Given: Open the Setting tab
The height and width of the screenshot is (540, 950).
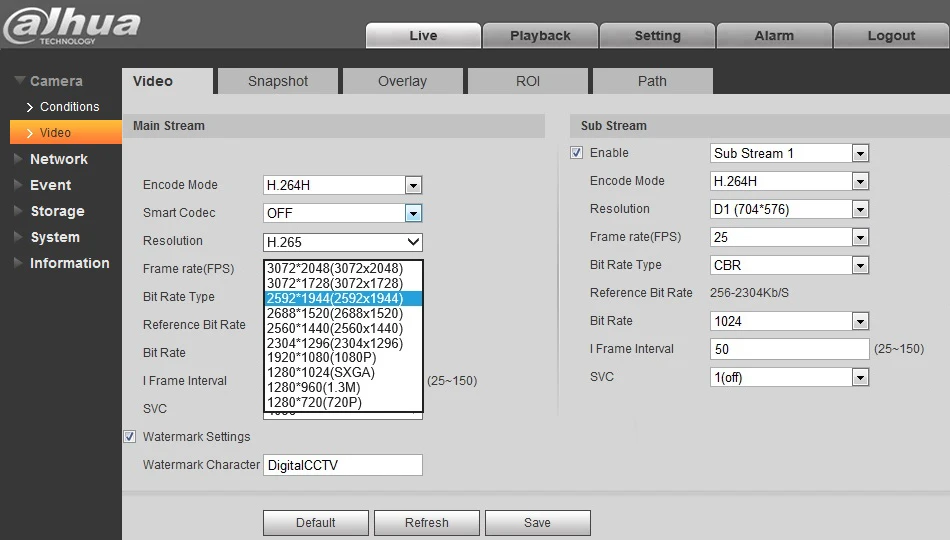Looking at the screenshot, I should pos(657,36).
